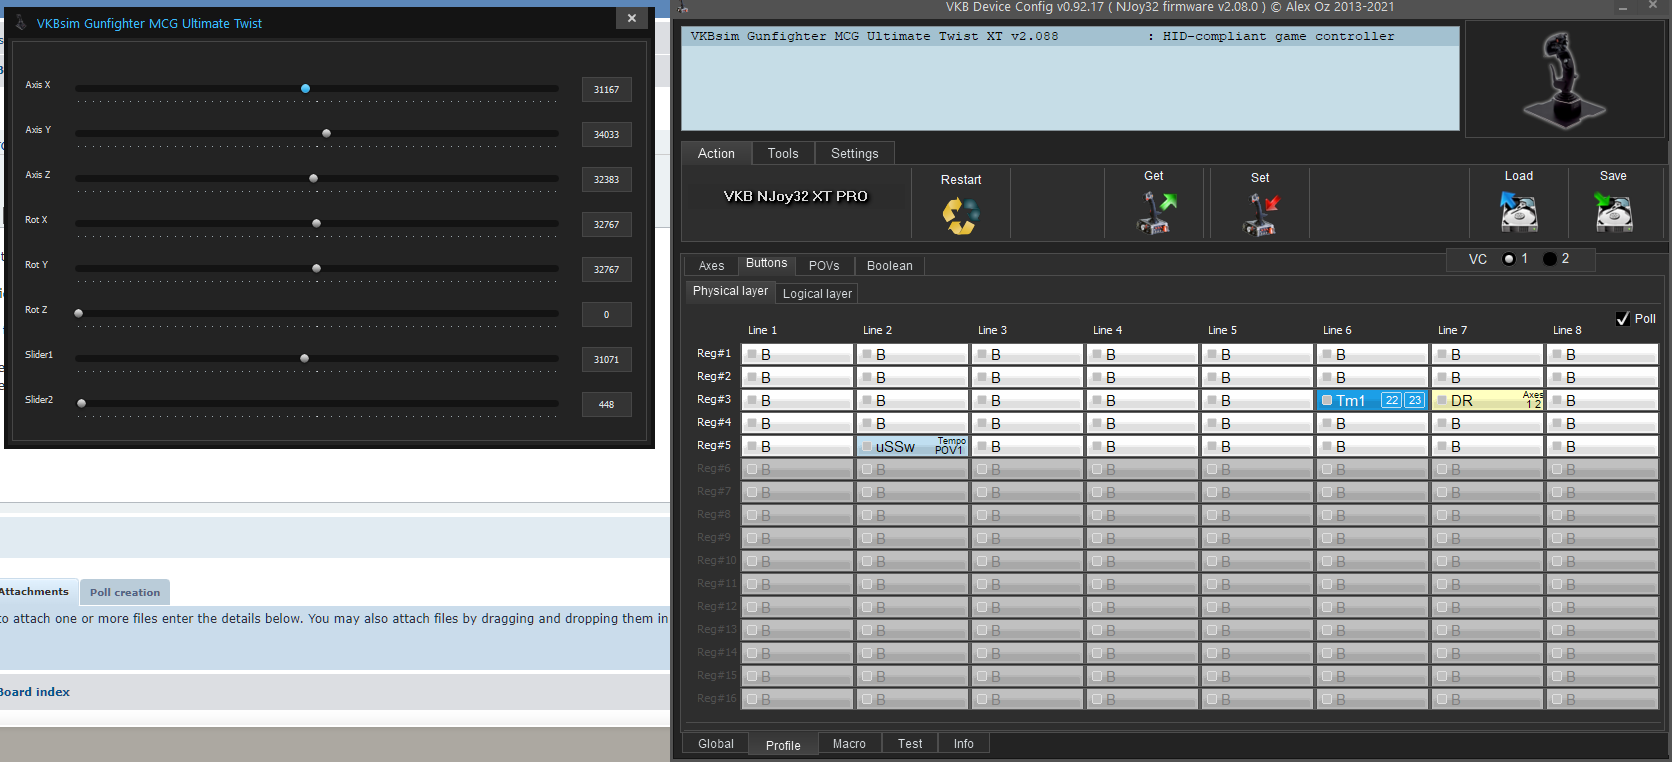1672x762 pixels.
Task: Click the Slider1 value field 31071
Action: point(606,359)
